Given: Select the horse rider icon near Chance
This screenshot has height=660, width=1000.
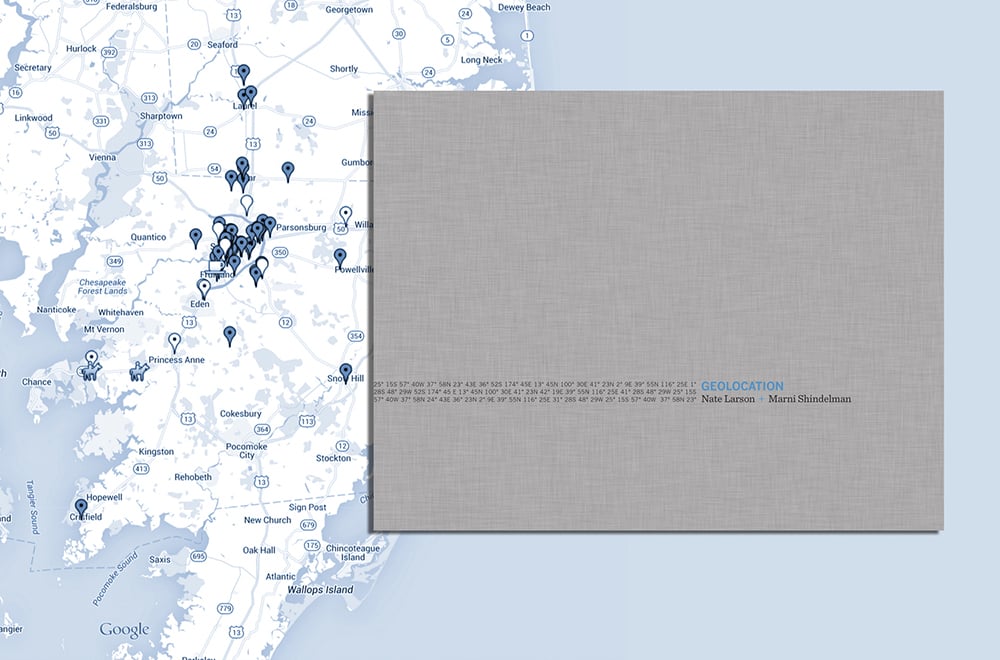Looking at the screenshot, I should (x=91, y=371).
